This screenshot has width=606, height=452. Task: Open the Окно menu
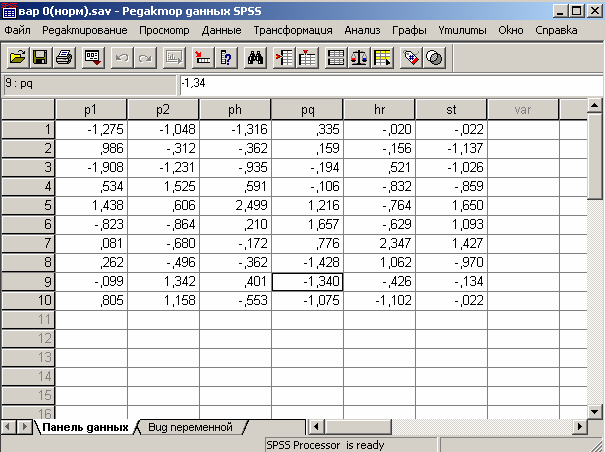(511, 30)
